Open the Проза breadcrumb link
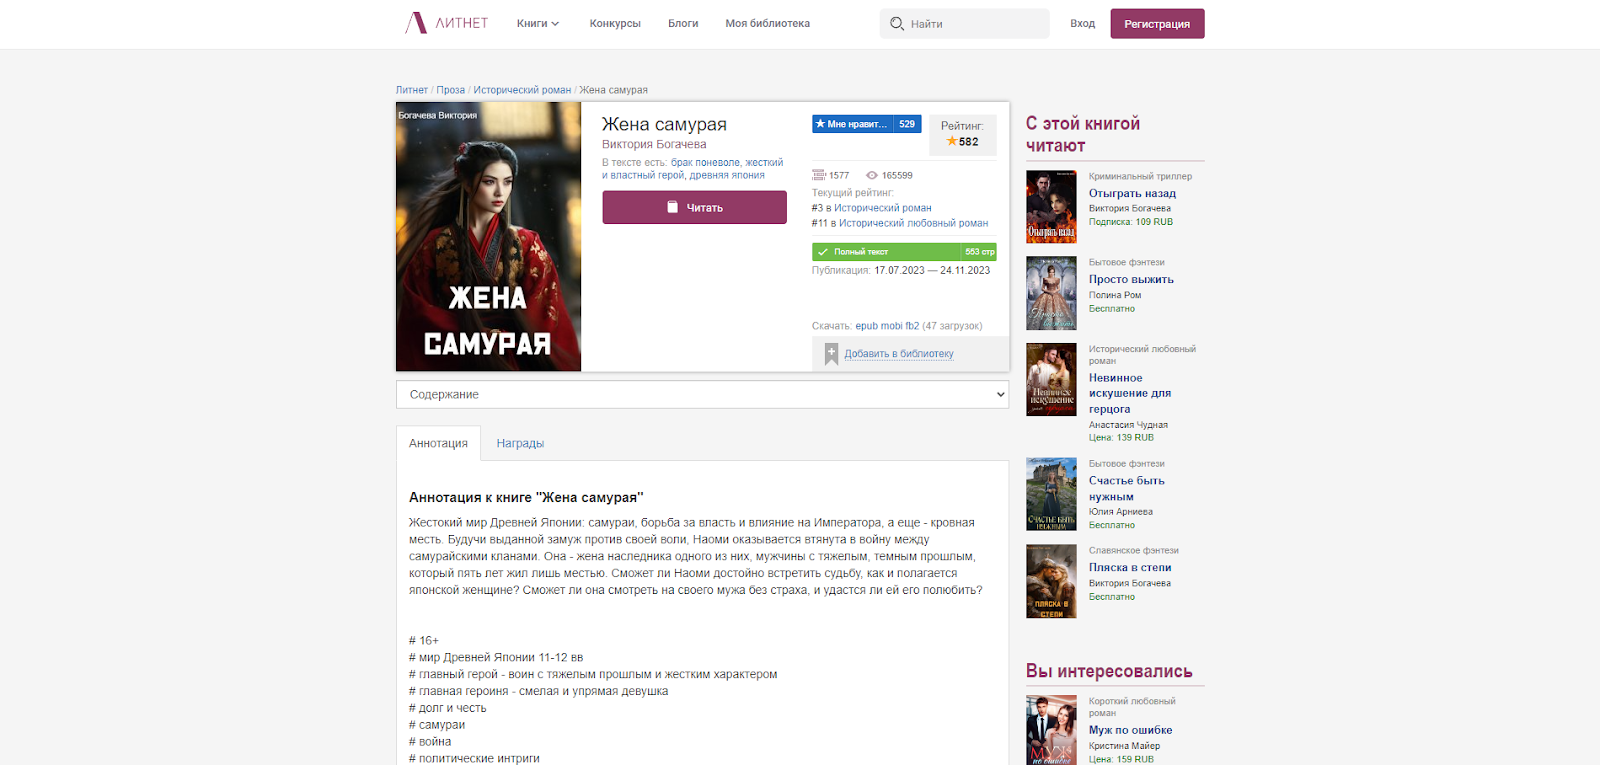 pyautogui.click(x=450, y=90)
